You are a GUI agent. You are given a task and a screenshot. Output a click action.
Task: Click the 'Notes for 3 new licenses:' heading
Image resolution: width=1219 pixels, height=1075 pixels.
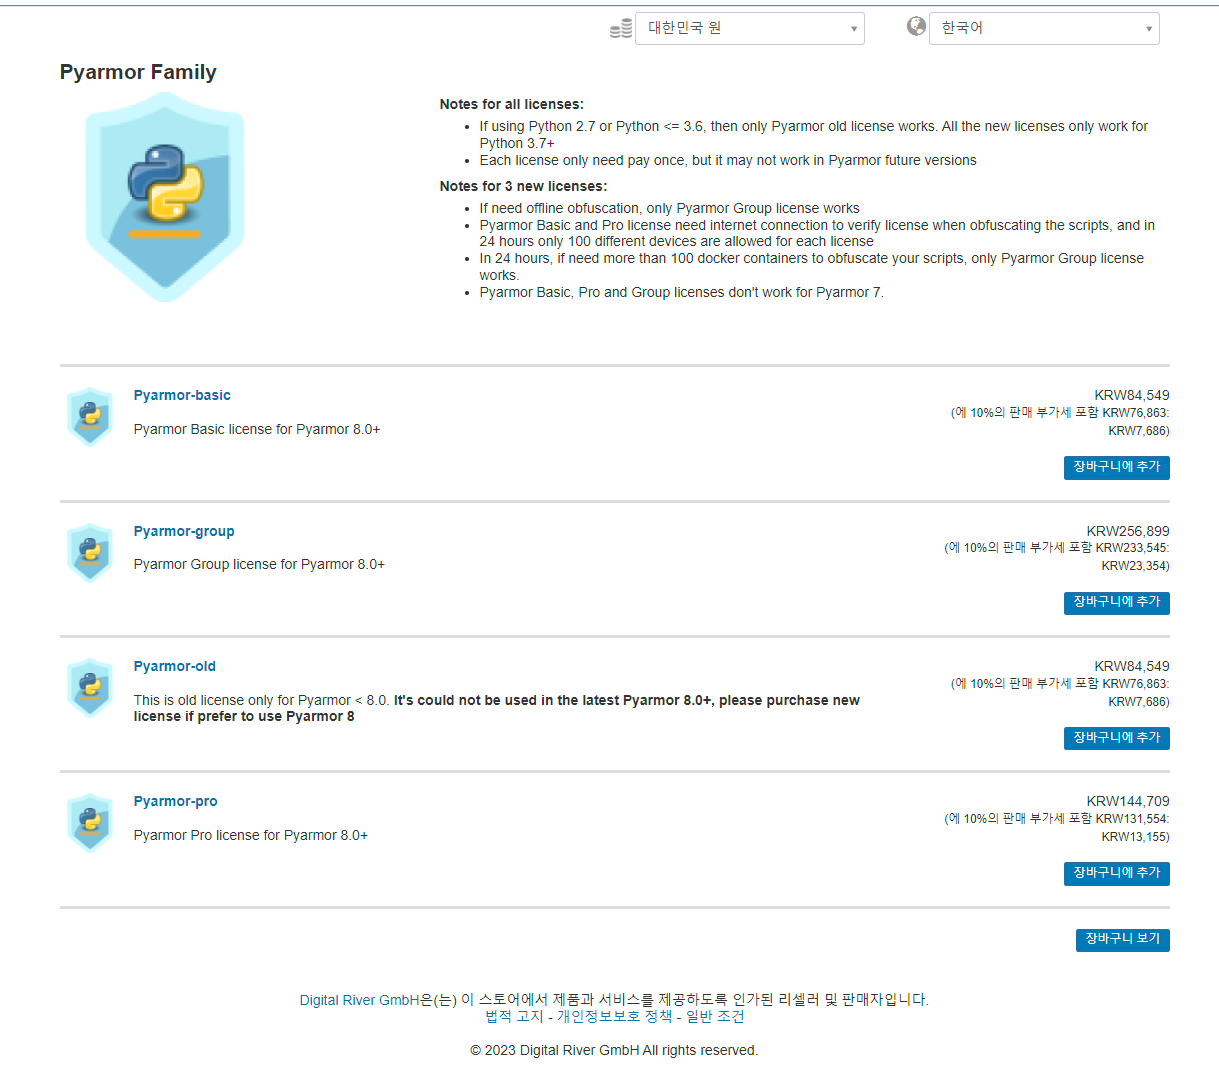(524, 186)
